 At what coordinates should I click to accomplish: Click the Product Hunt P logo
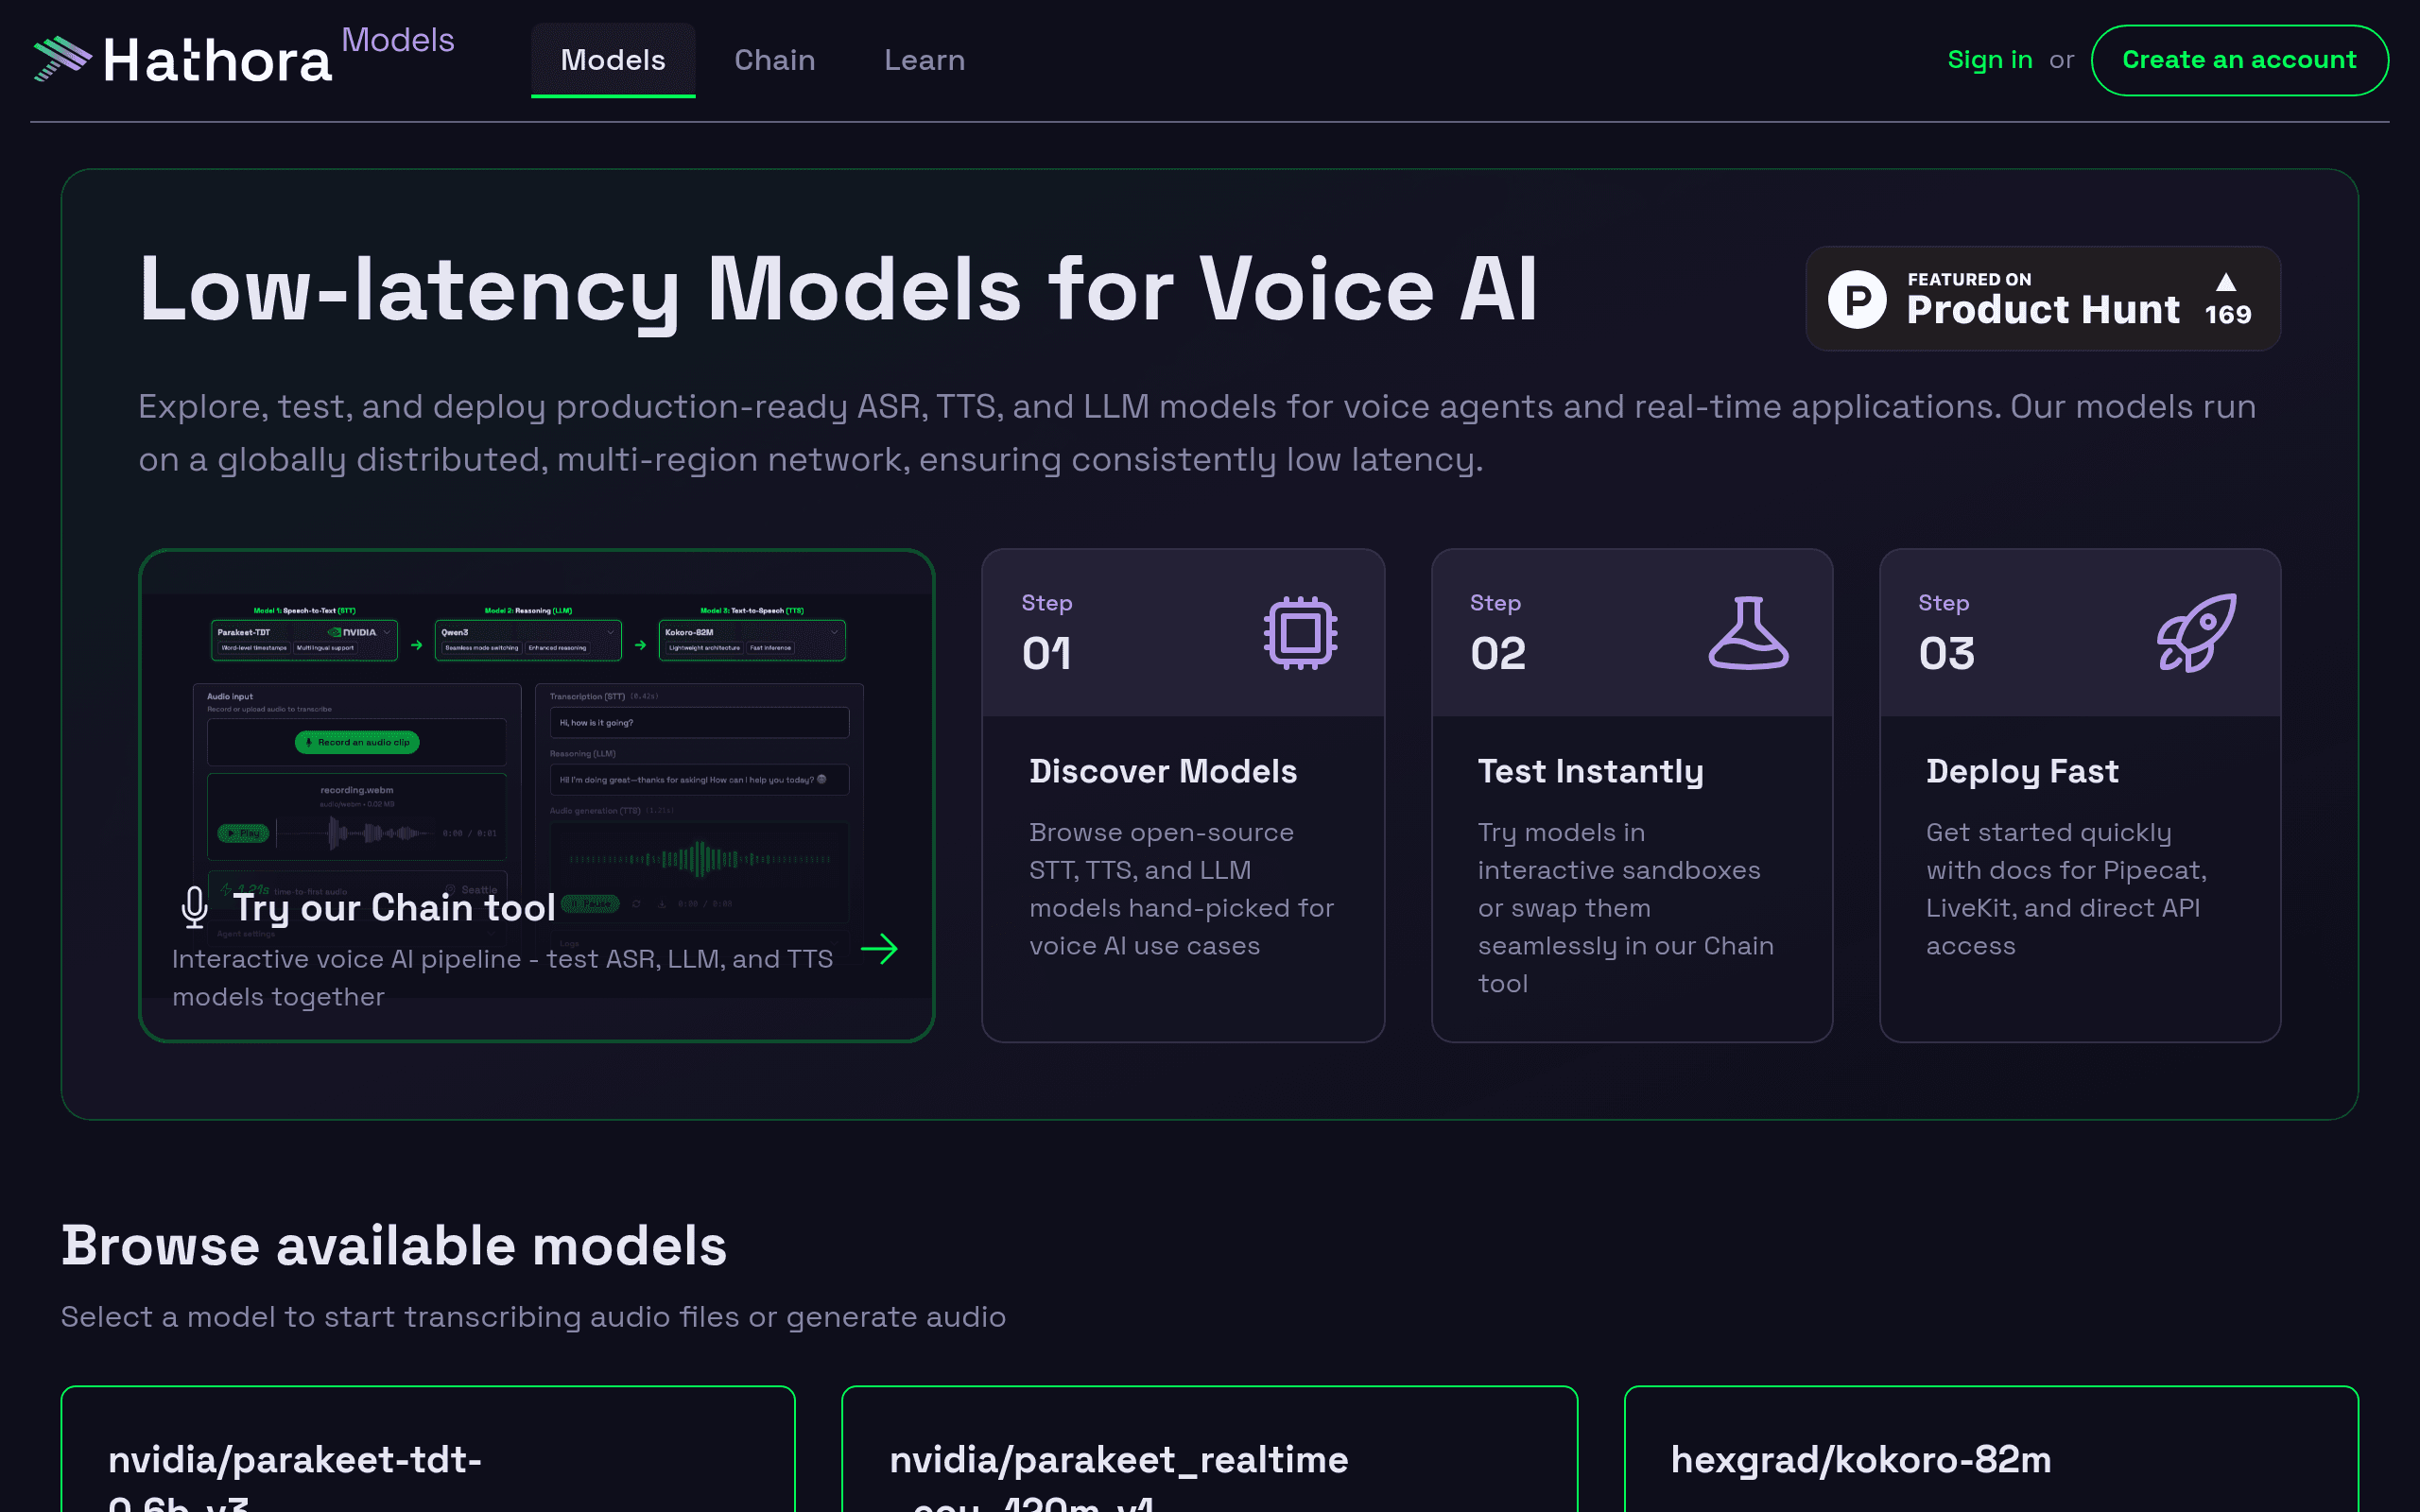click(x=1857, y=299)
